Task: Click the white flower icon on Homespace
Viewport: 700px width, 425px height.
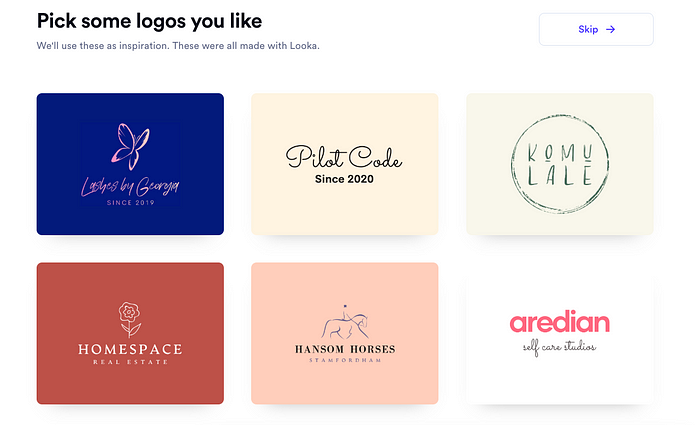Action: pyautogui.click(x=130, y=319)
